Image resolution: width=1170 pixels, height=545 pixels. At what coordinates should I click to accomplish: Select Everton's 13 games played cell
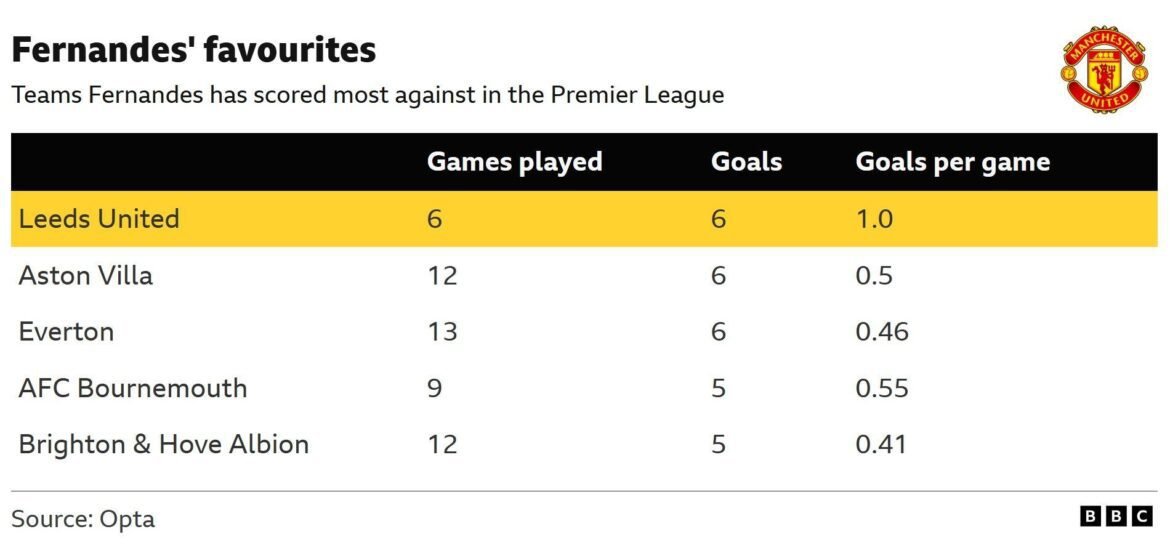[x=442, y=331]
